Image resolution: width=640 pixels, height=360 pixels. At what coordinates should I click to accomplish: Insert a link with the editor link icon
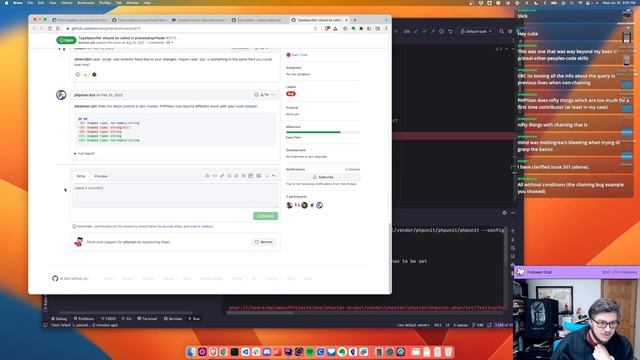click(x=222, y=176)
